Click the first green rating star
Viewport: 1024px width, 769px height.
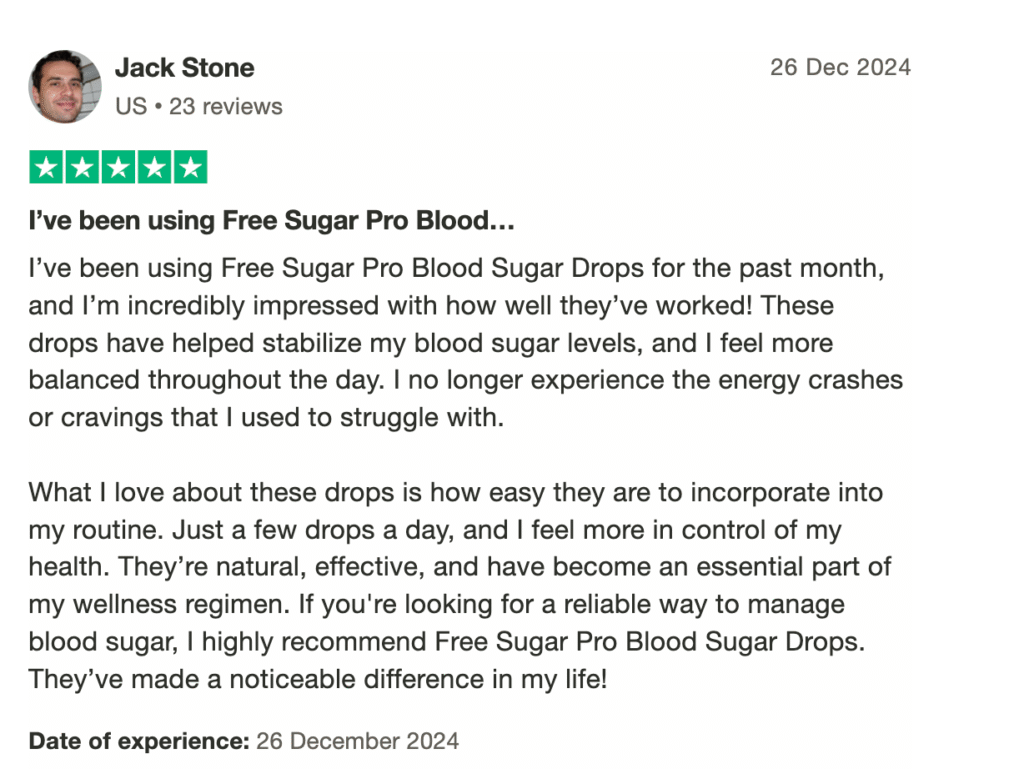(45, 168)
